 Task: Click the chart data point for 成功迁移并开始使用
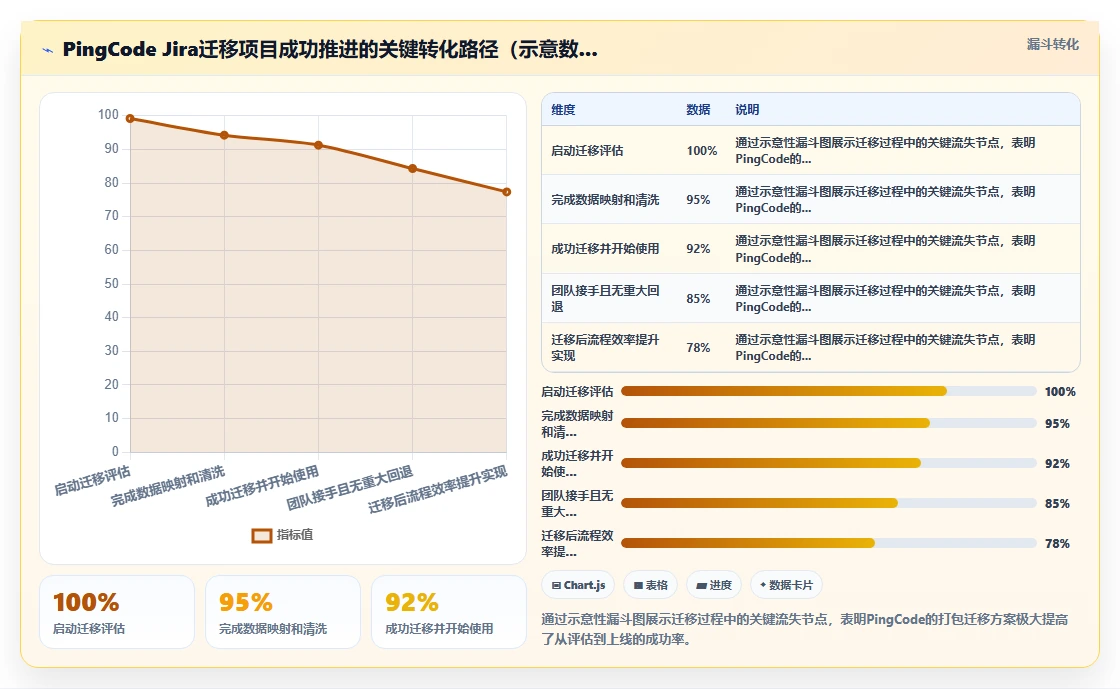click(x=319, y=145)
